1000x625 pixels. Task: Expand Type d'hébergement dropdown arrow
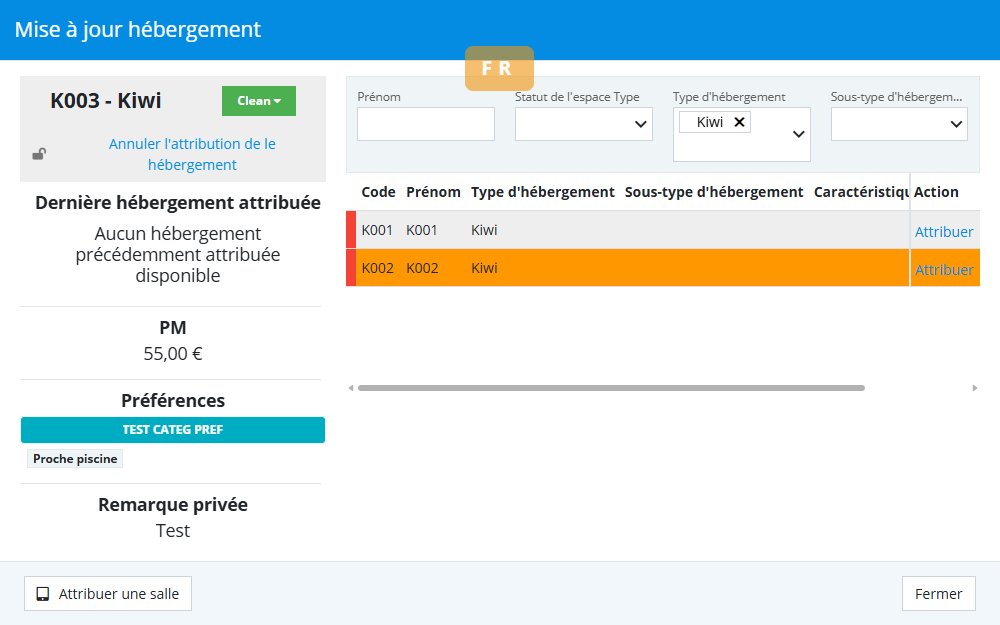tap(798, 134)
